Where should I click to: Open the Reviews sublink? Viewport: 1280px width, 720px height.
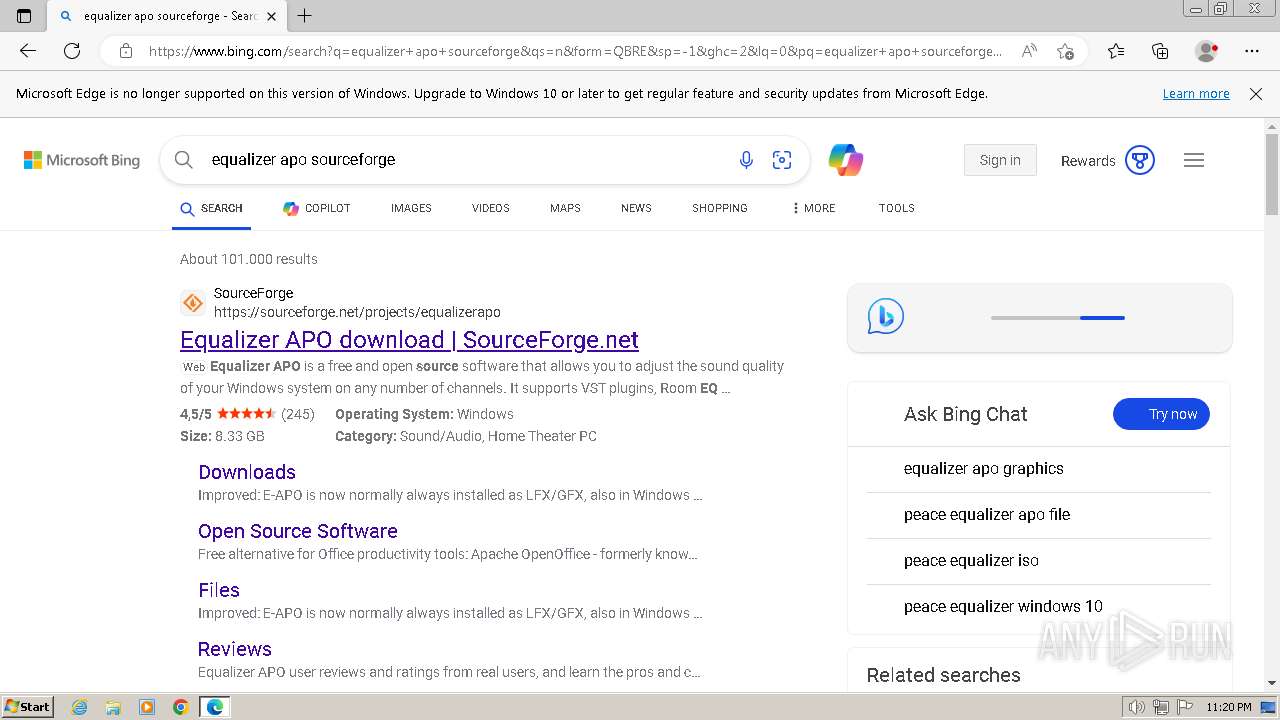click(235, 649)
